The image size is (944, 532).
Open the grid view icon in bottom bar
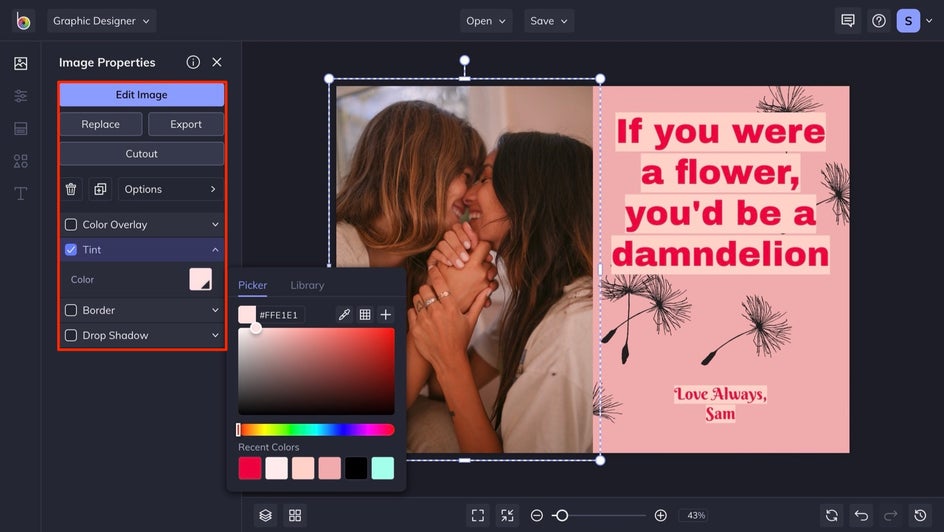tap(295, 515)
